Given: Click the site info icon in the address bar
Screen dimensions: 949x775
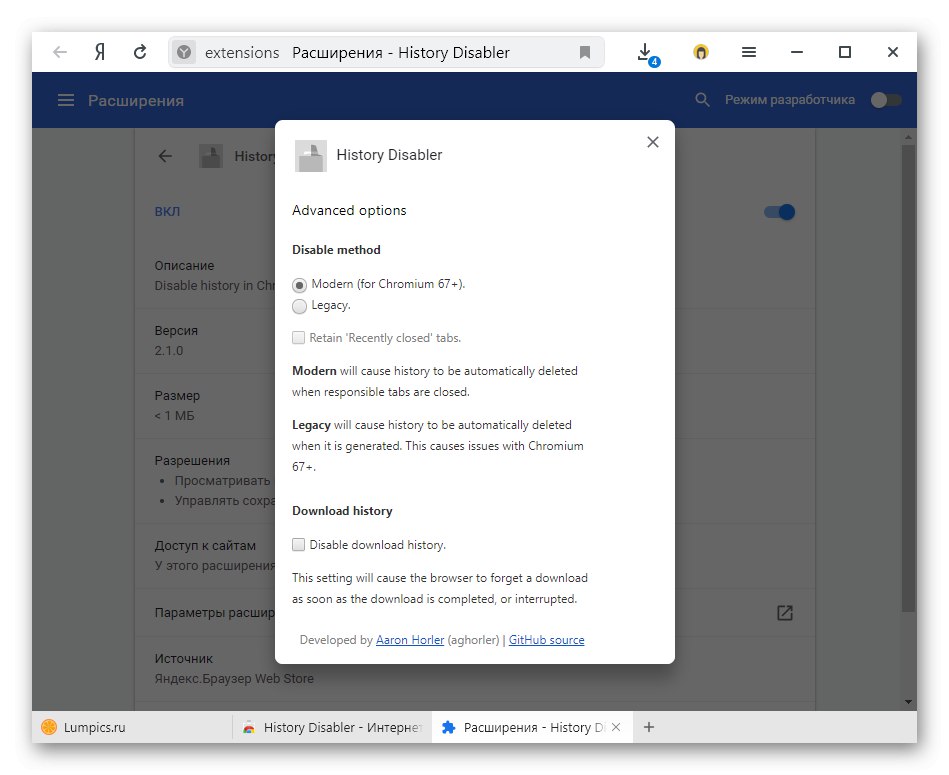Looking at the screenshot, I should (x=184, y=53).
